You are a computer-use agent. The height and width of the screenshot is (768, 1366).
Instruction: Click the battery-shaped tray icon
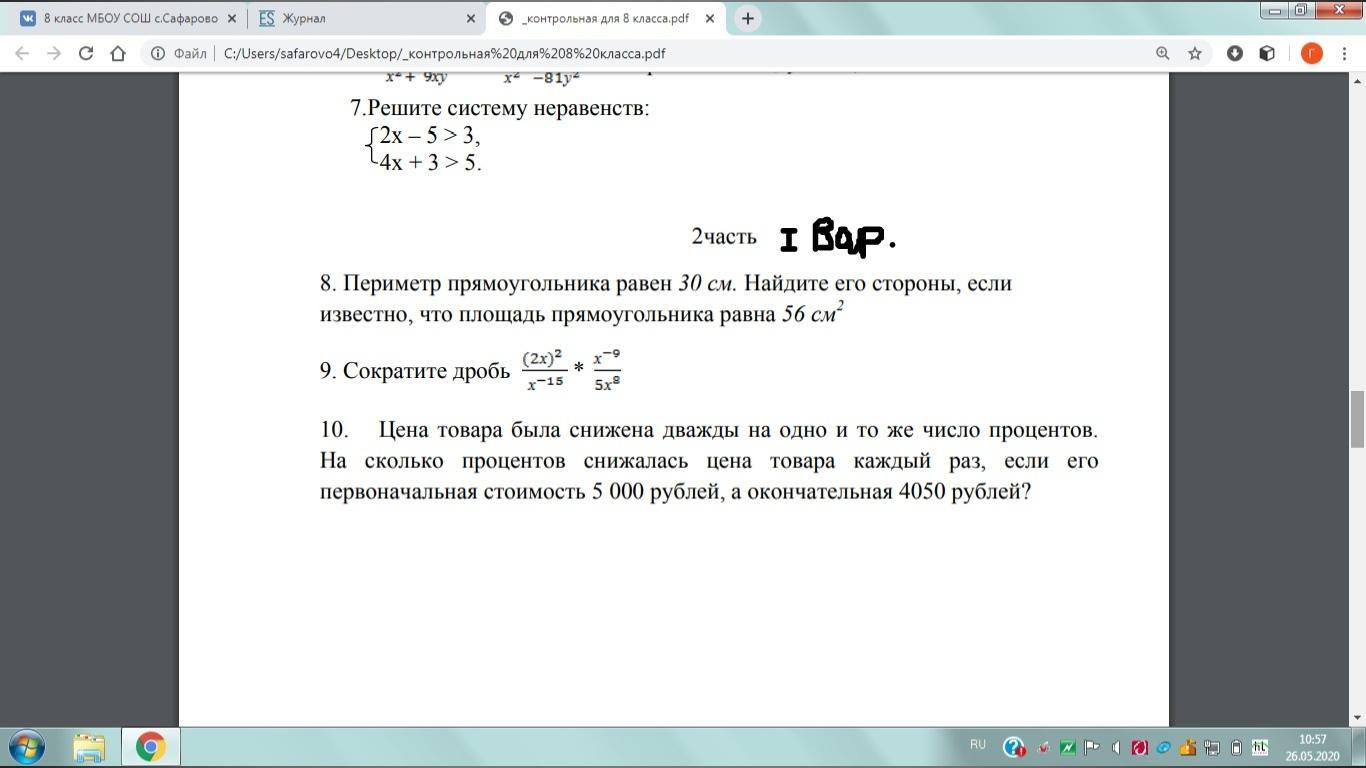(x=1236, y=747)
